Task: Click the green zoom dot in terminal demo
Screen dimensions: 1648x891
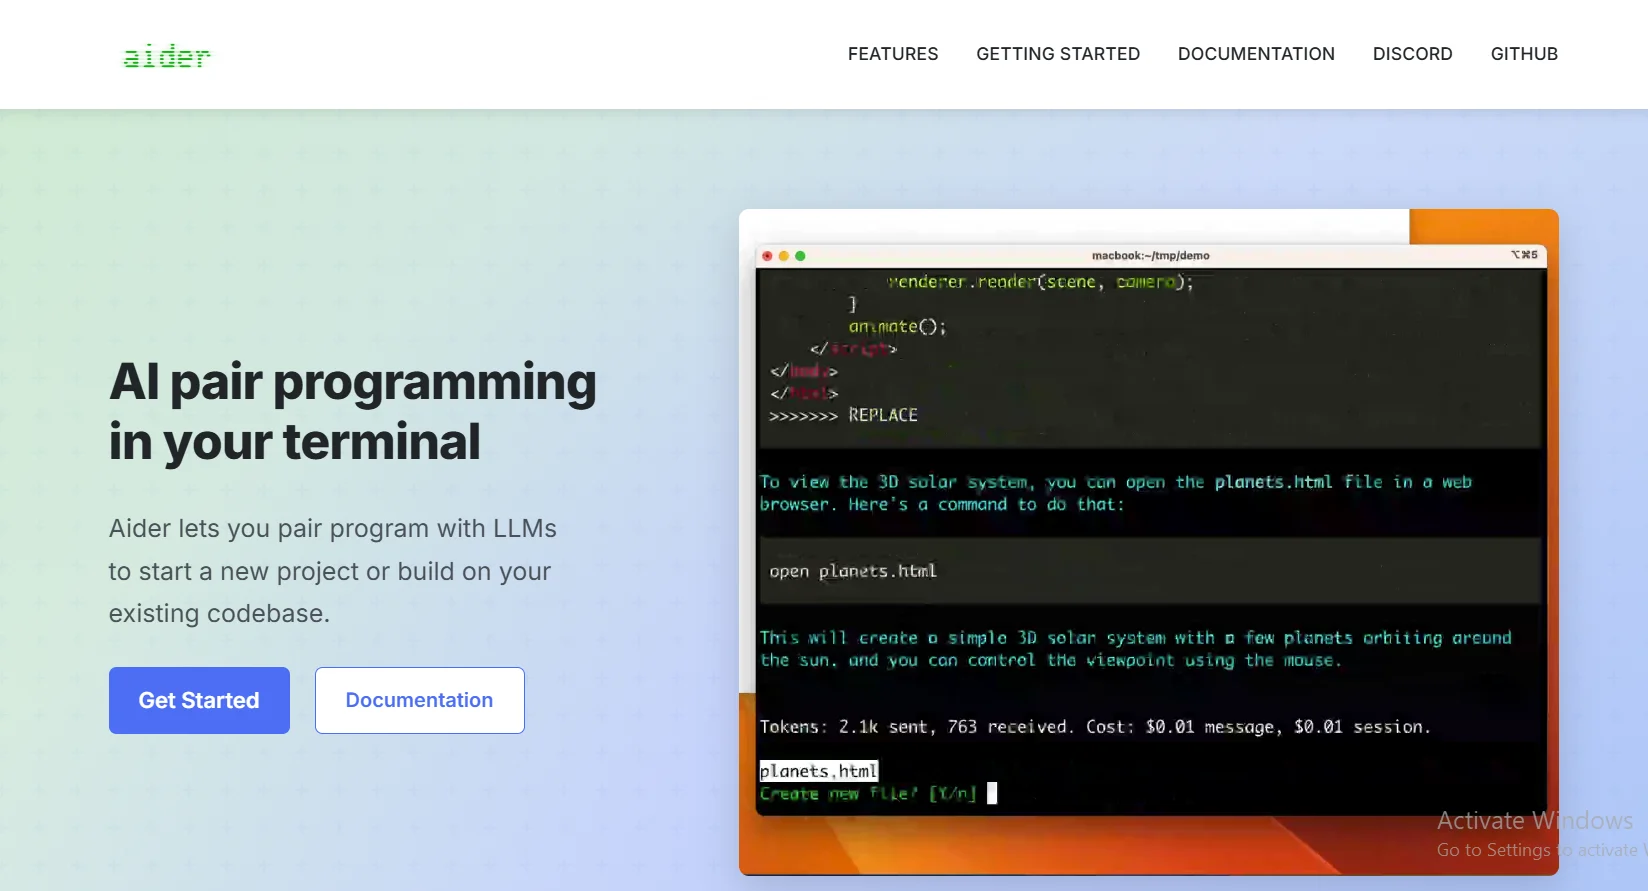Action: [x=800, y=256]
